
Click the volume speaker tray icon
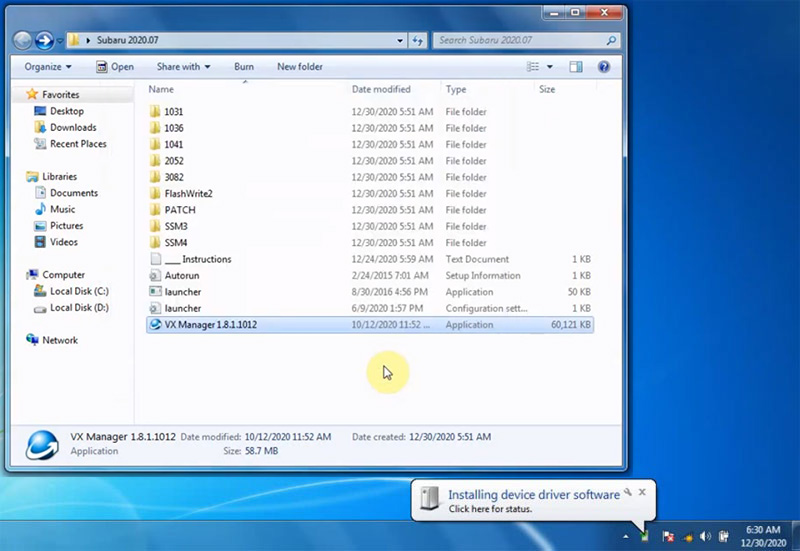[706, 537]
